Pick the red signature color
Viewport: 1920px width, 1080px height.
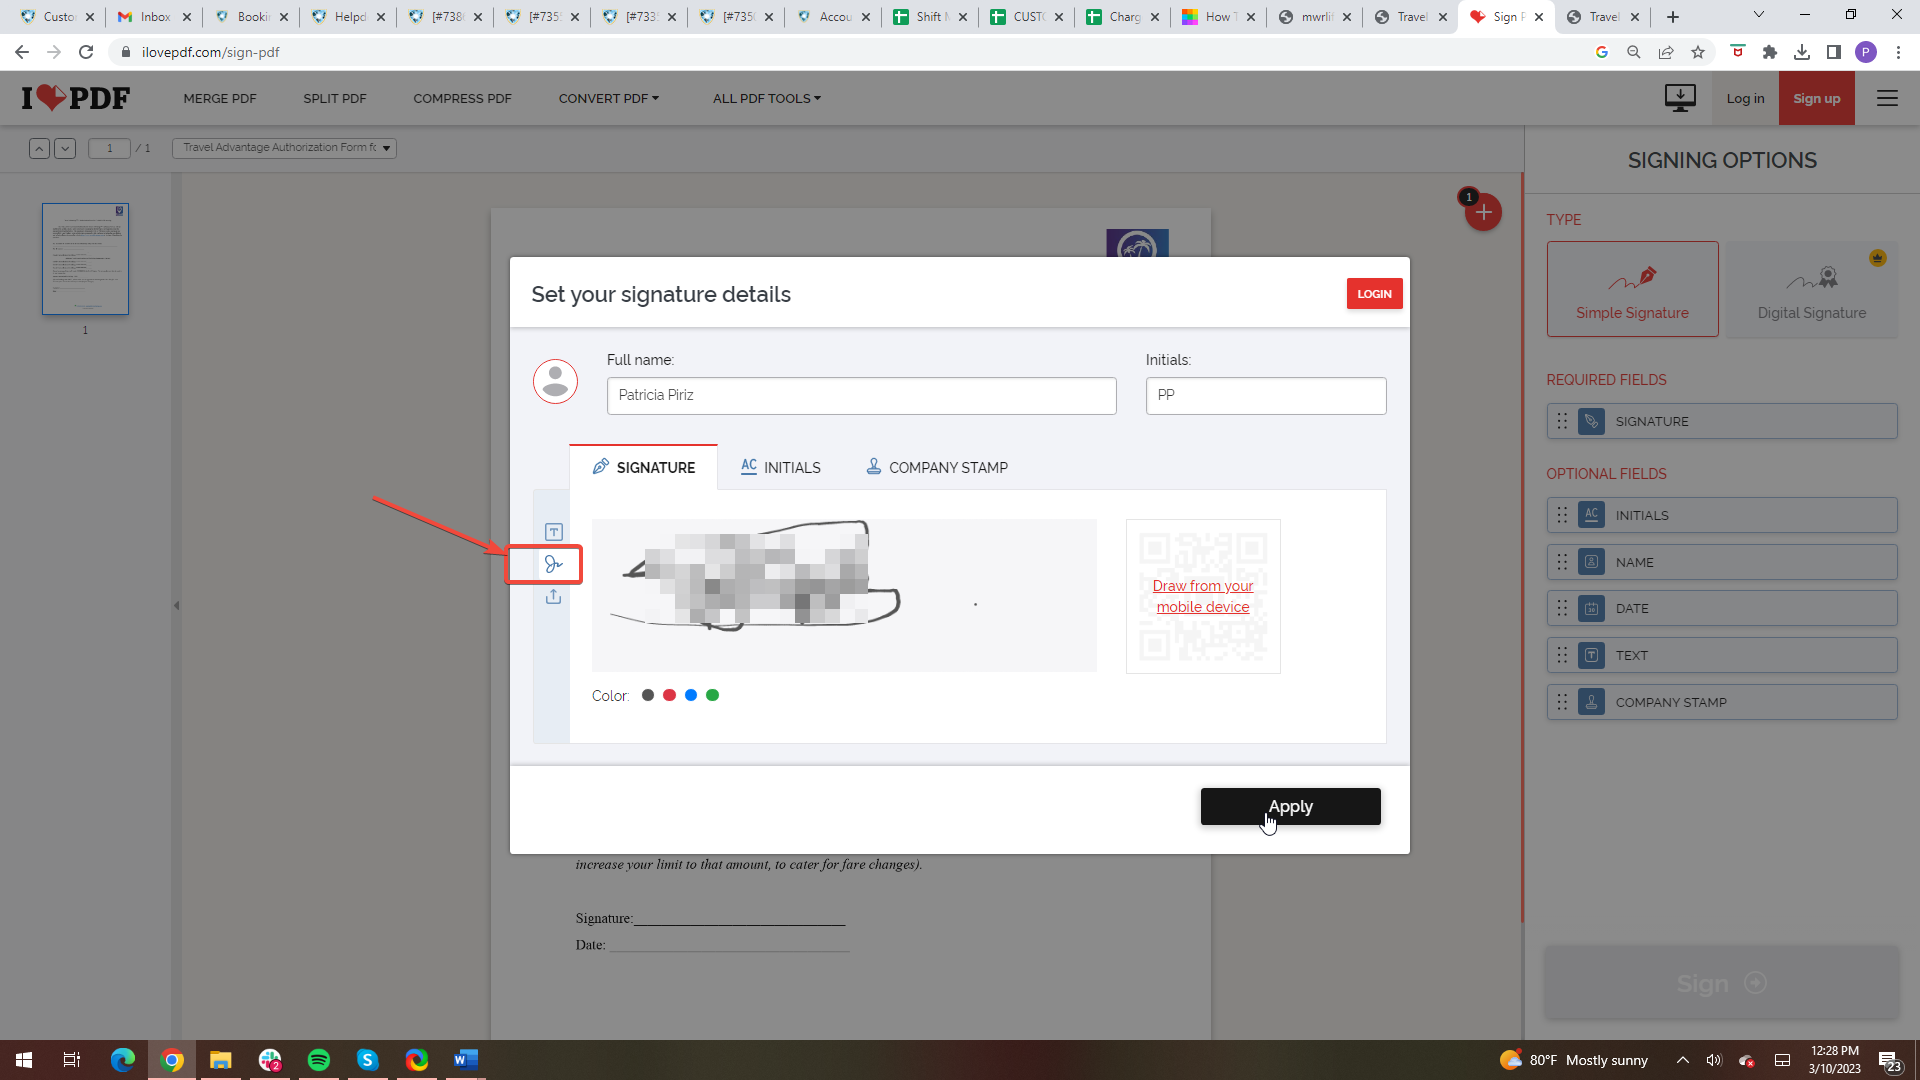[x=669, y=695]
